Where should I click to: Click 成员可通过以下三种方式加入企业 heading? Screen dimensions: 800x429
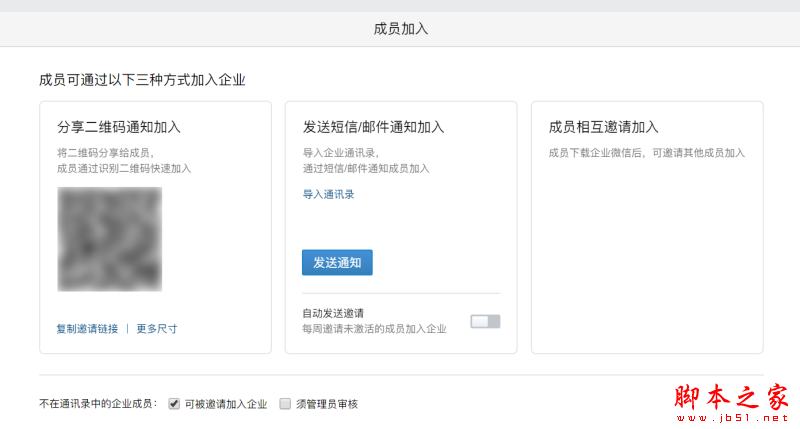142,80
